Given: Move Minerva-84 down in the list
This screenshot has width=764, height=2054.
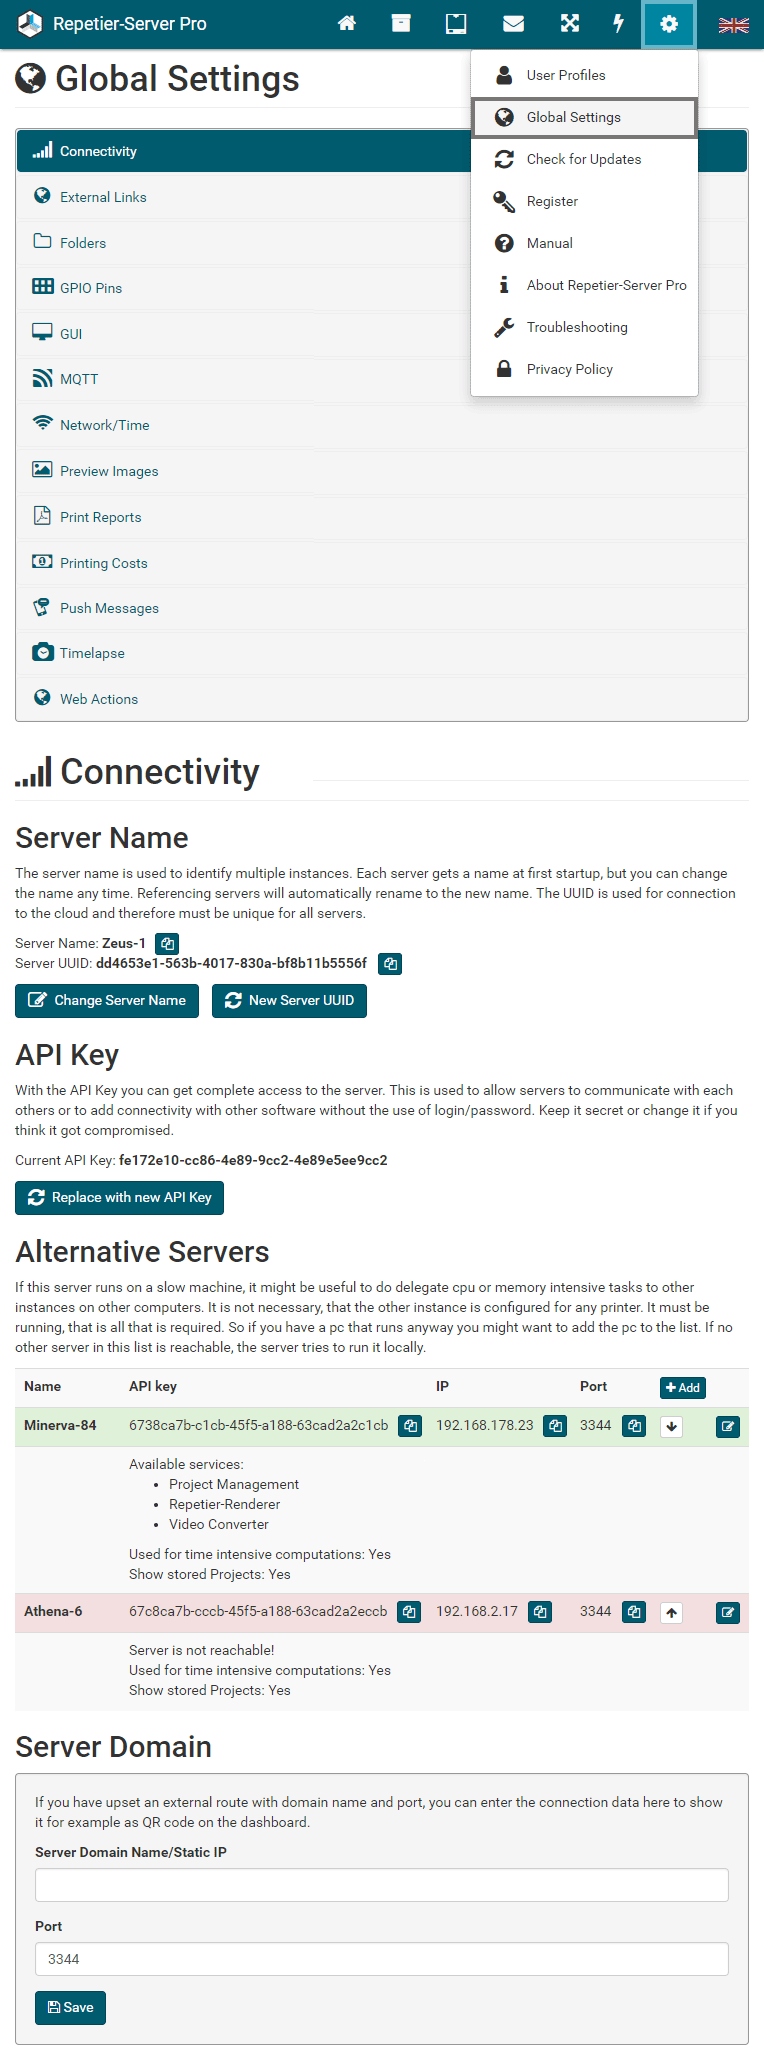Looking at the screenshot, I should 672,1427.
